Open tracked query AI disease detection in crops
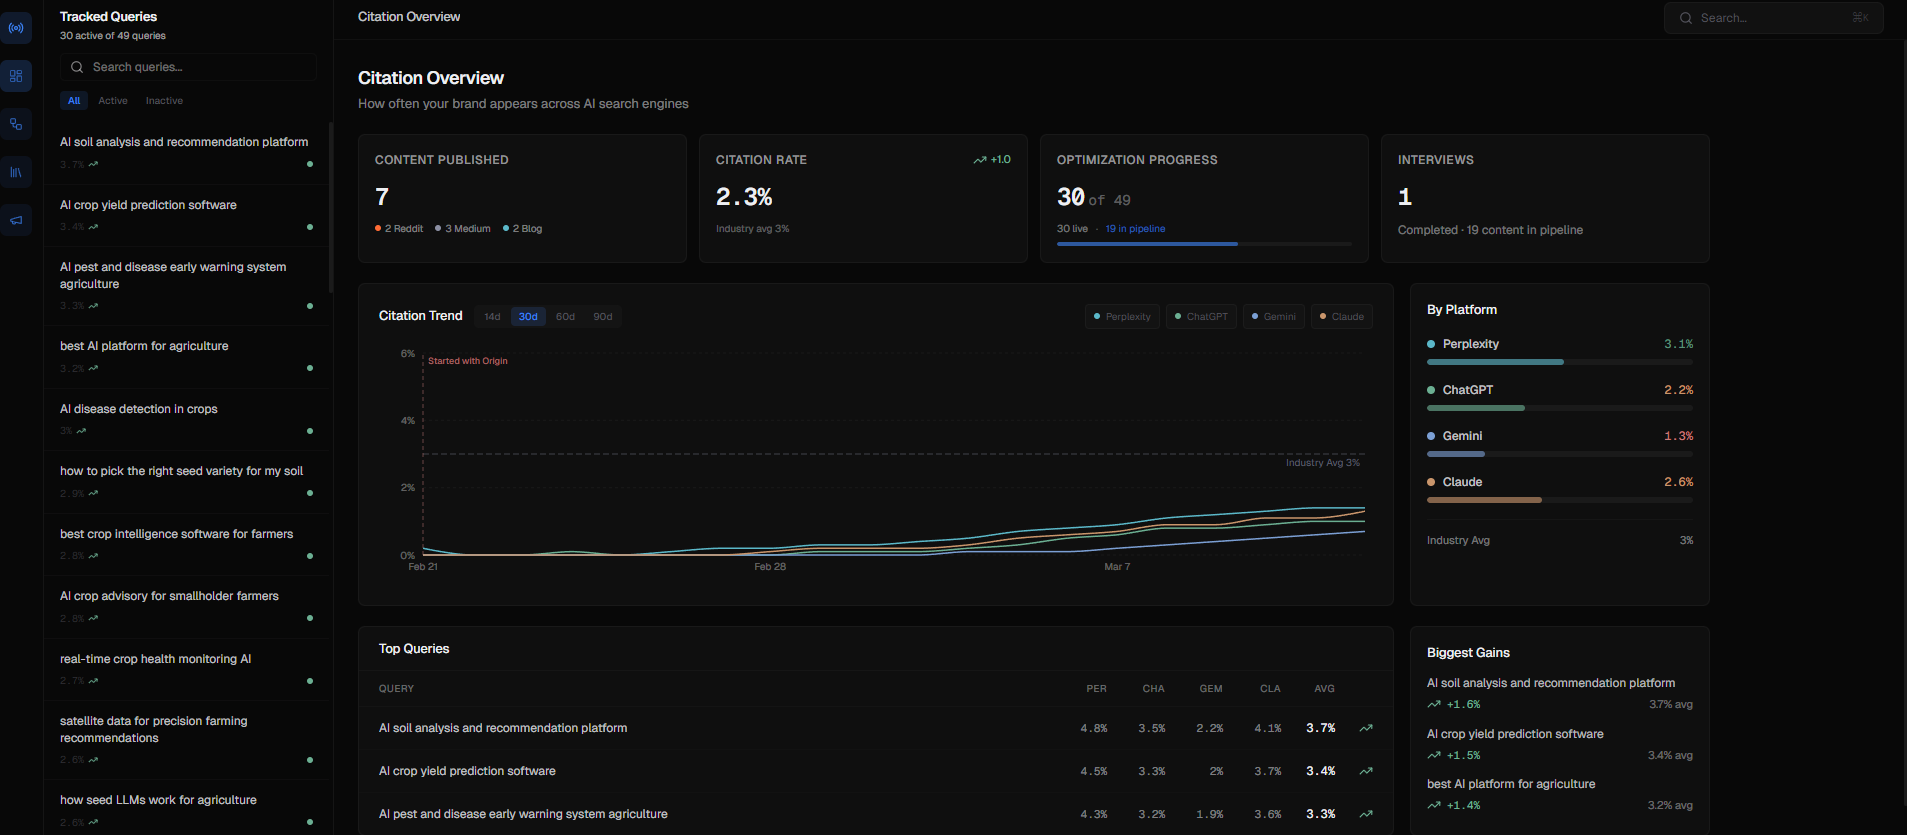 pyautogui.click(x=187, y=420)
